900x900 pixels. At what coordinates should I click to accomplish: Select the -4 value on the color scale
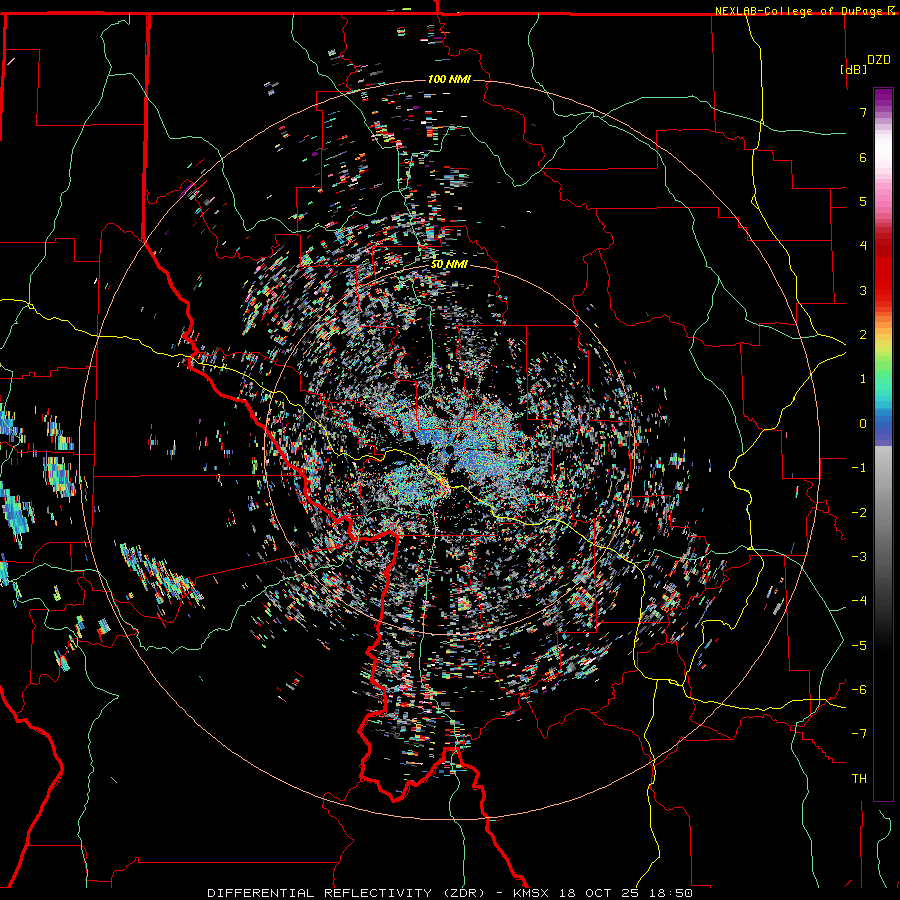(x=859, y=601)
